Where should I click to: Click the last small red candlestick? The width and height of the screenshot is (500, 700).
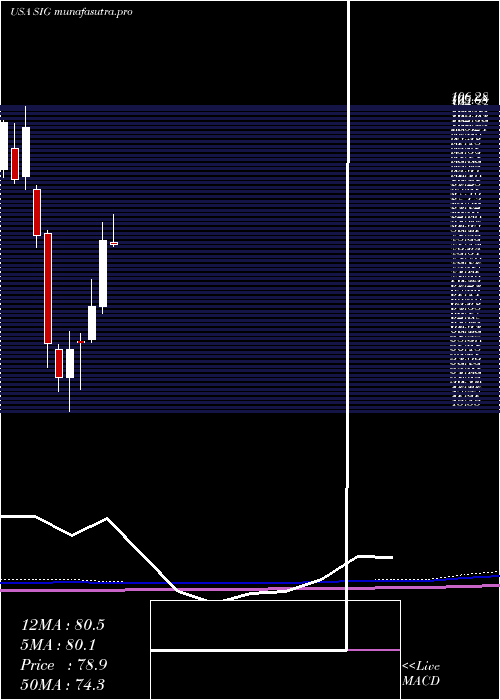(x=114, y=243)
